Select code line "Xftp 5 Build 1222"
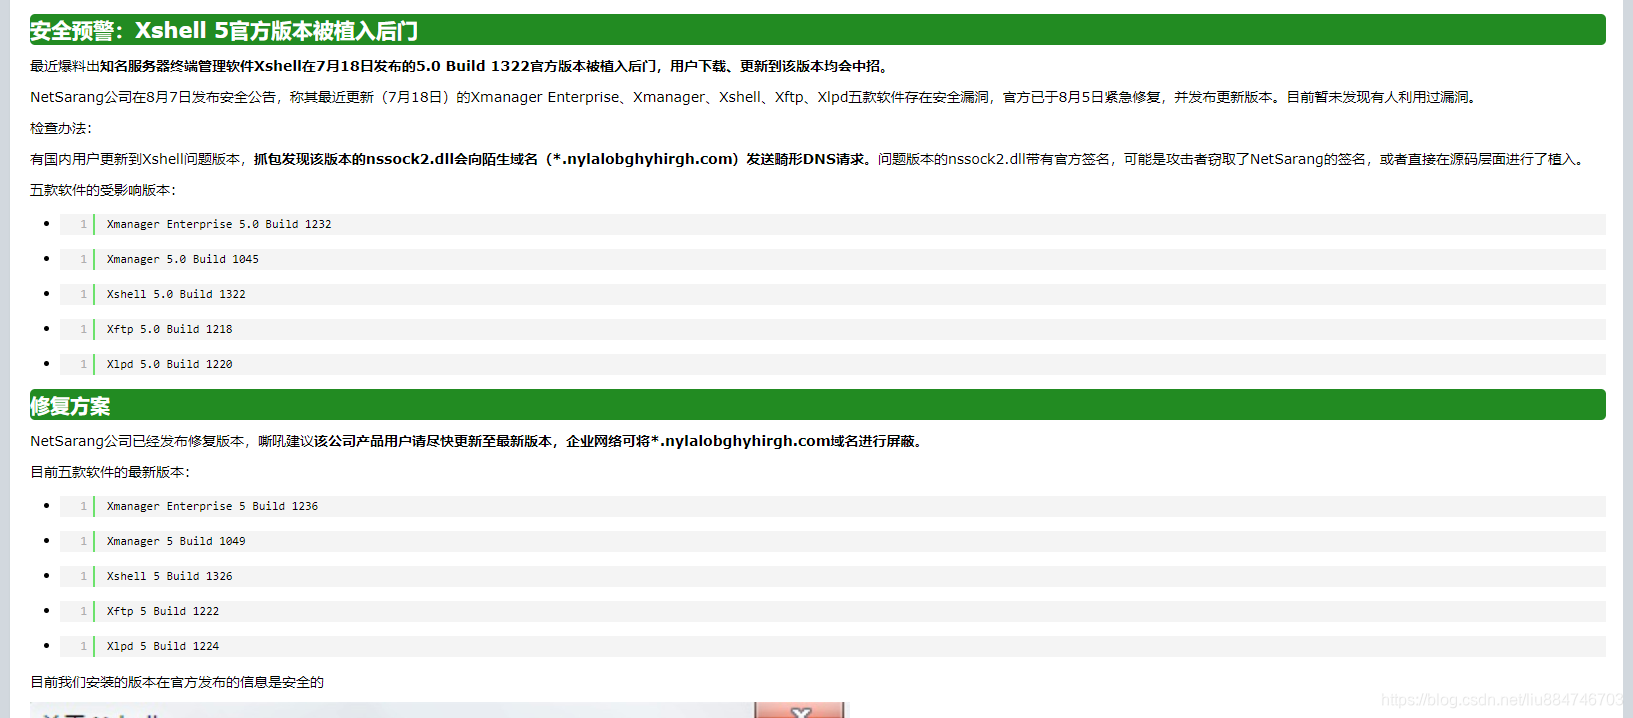Image resolution: width=1633 pixels, height=718 pixels. pyautogui.click(x=163, y=611)
